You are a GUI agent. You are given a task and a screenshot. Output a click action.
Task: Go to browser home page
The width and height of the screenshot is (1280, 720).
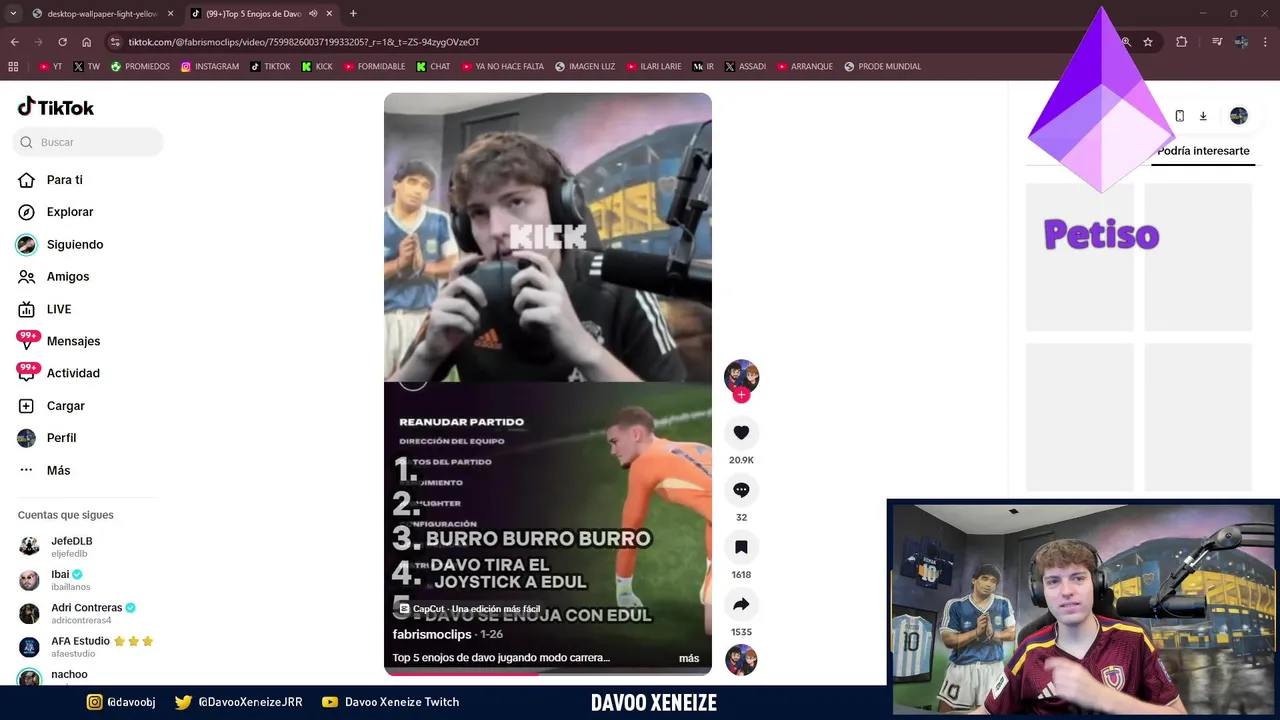pyautogui.click(x=87, y=42)
